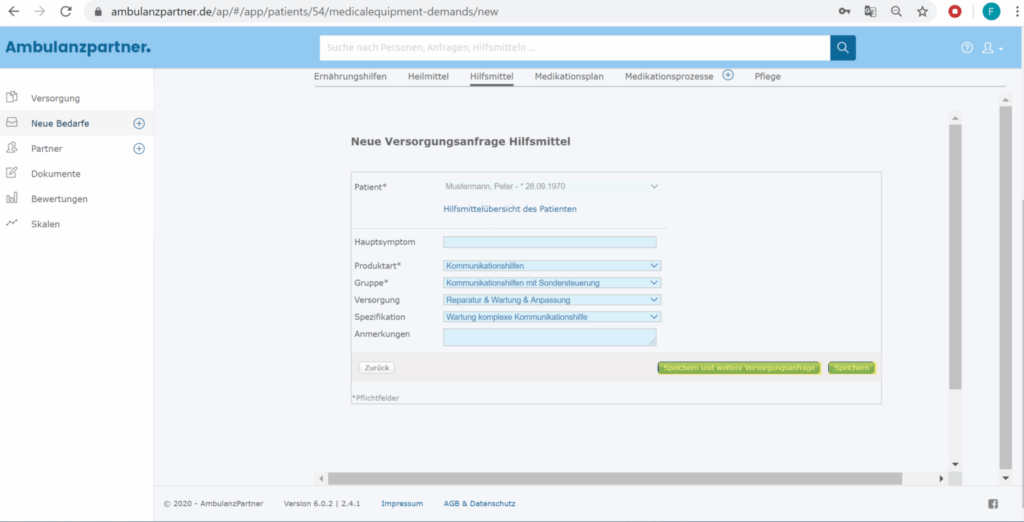Viewport: 1024px width, 522px height.
Task: Switch to Medikationsplan tab
Action: (569, 76)
